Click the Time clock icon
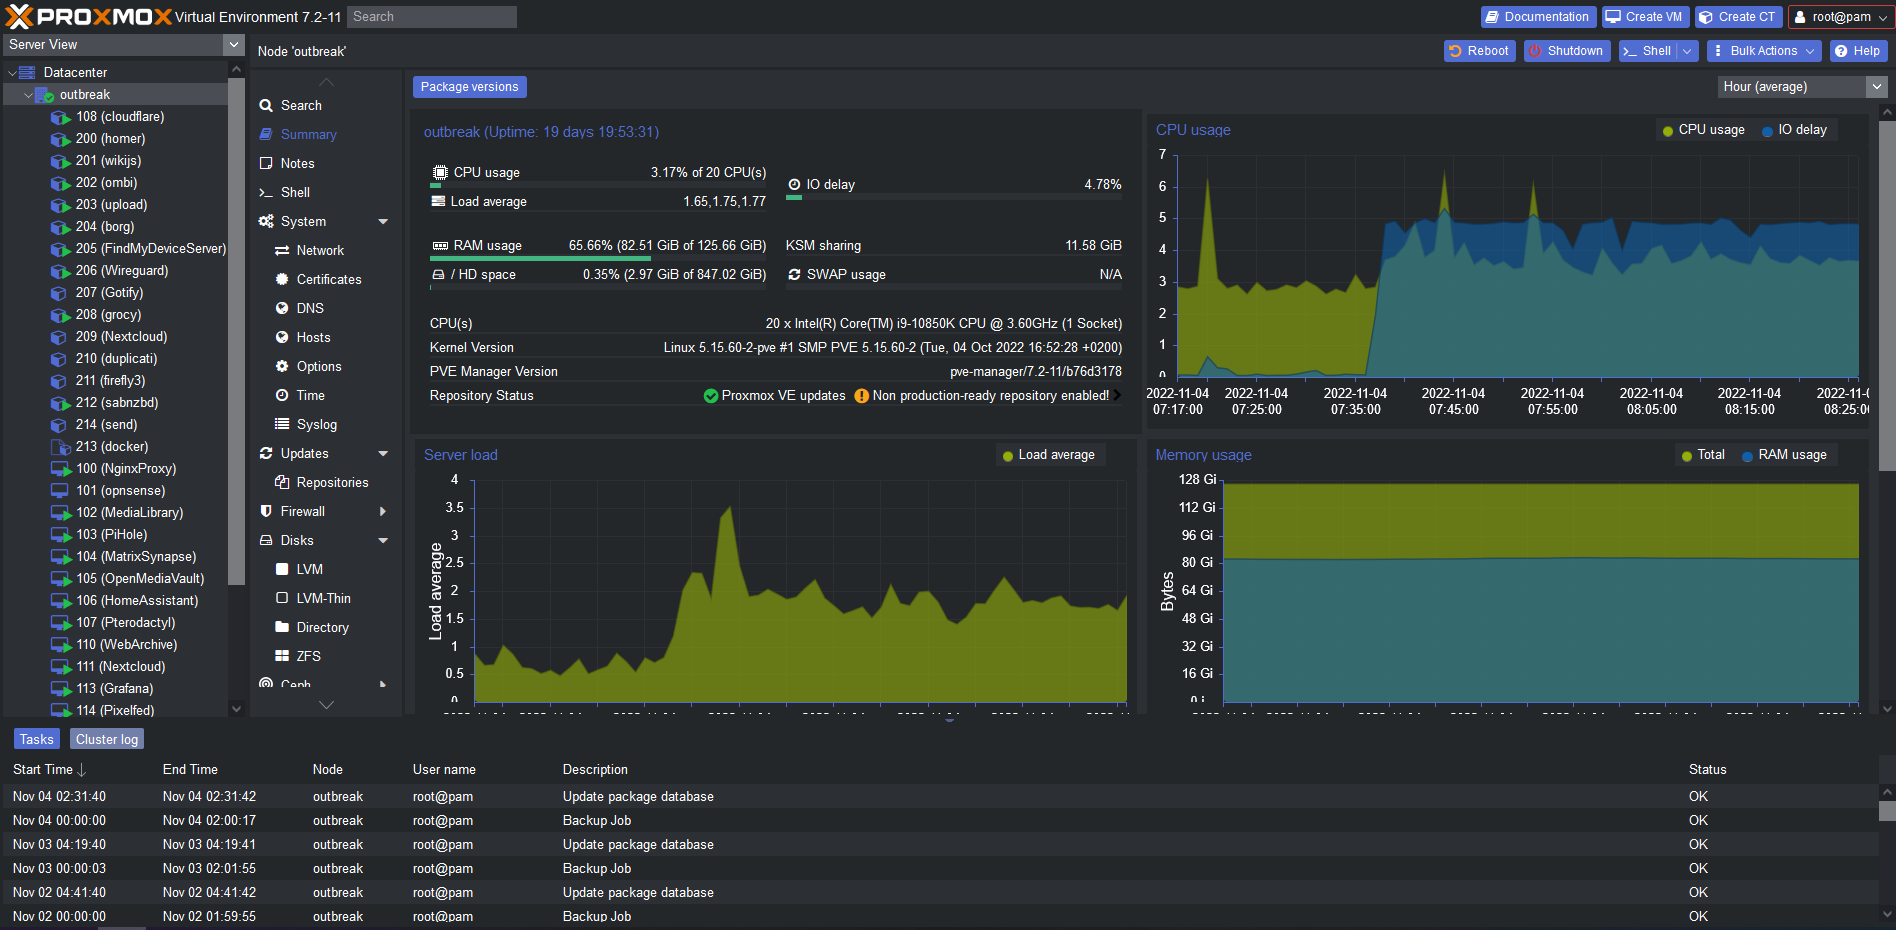Image resolution: width=1896 pixels, height=930 pixels. [x=282, y=395]
